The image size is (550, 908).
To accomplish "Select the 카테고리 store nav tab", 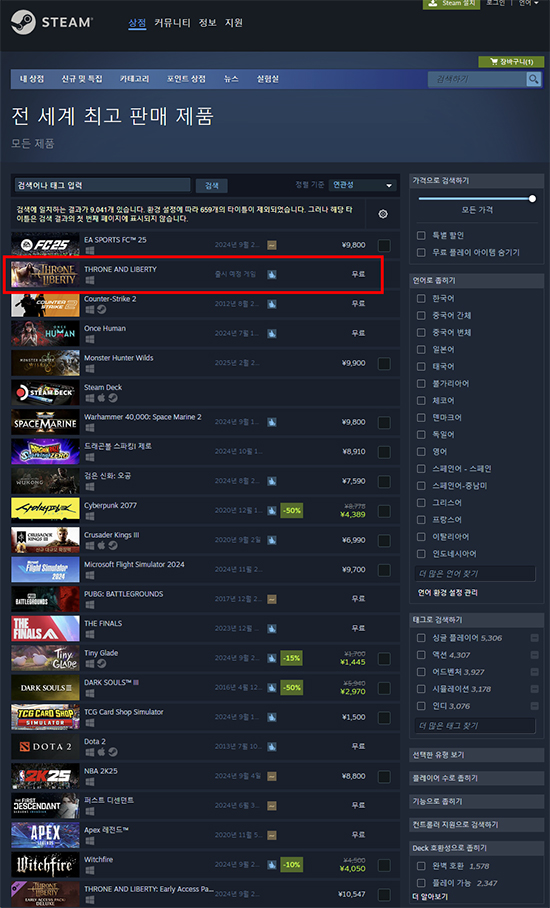I will click(x=134, y=79).
